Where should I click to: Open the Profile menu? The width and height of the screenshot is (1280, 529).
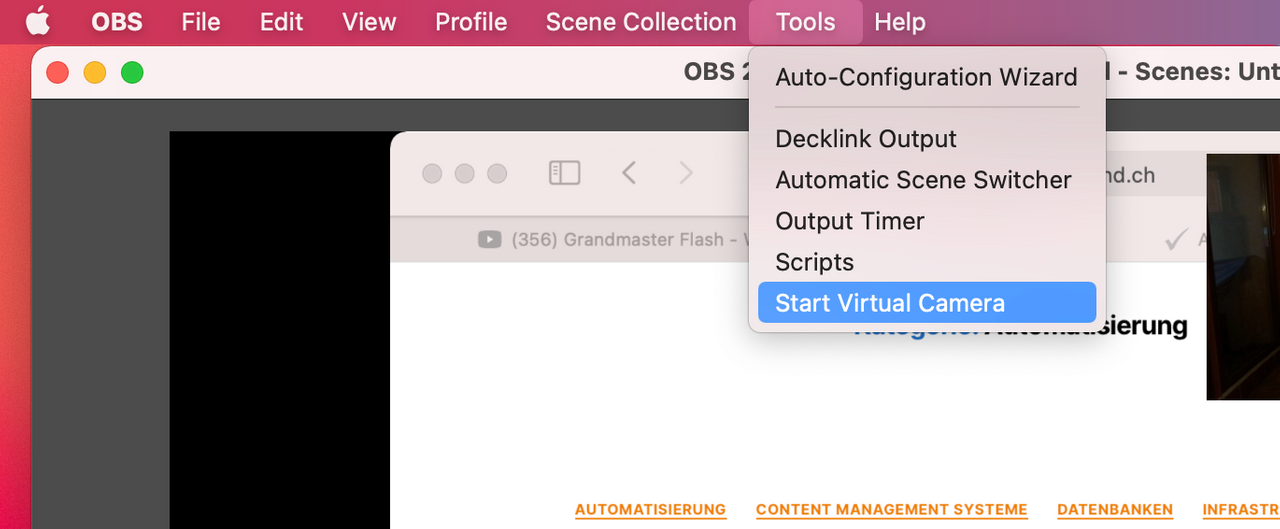coord(471,21)
